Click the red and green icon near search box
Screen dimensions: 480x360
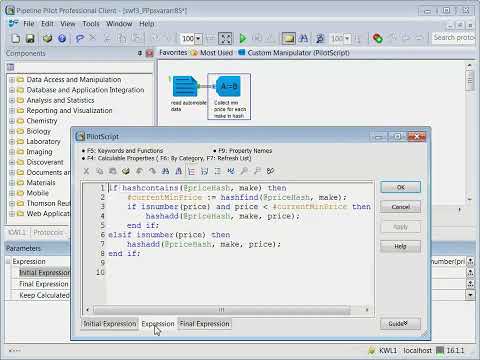[x=377, y=39]
